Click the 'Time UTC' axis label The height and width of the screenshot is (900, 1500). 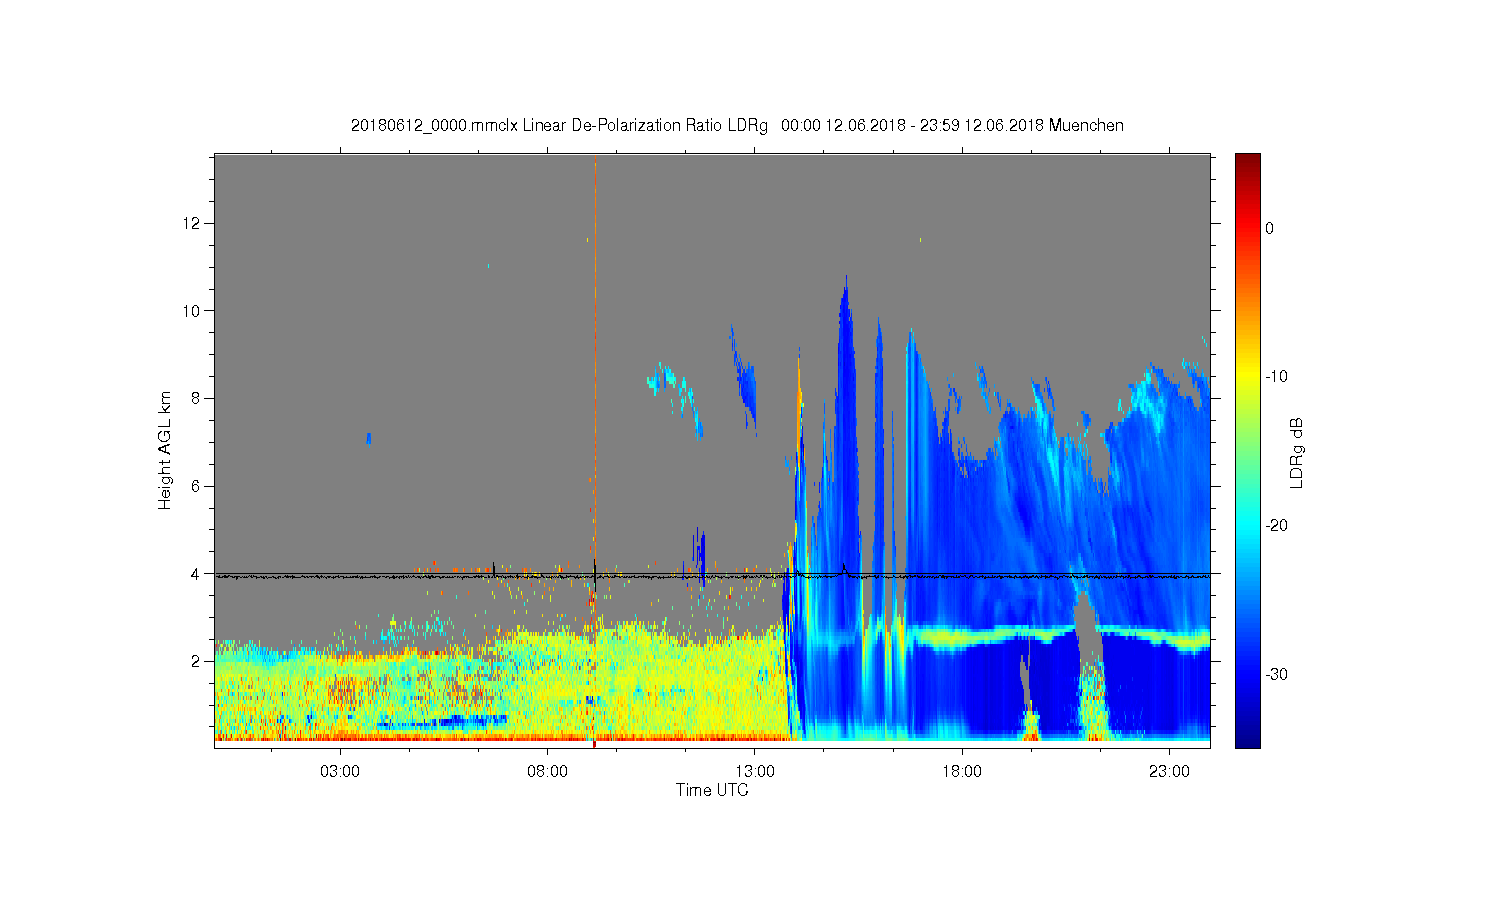[x=712, y=790]
